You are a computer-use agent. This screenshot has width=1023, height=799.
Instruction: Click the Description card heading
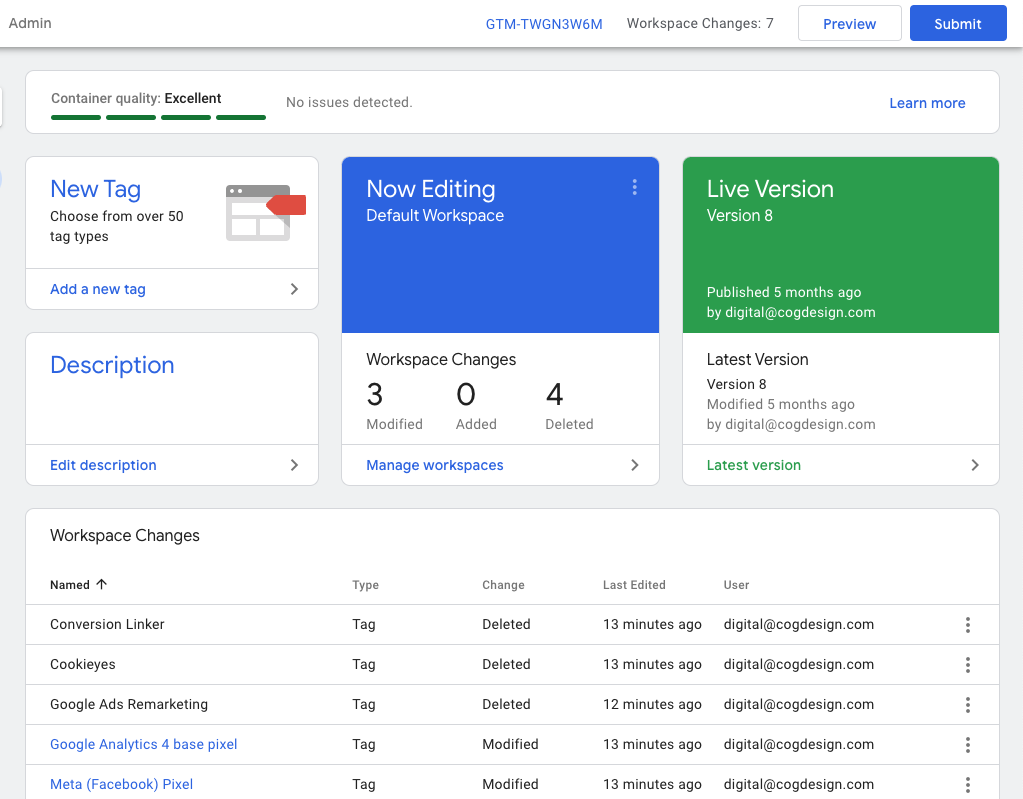pos(112,365)
